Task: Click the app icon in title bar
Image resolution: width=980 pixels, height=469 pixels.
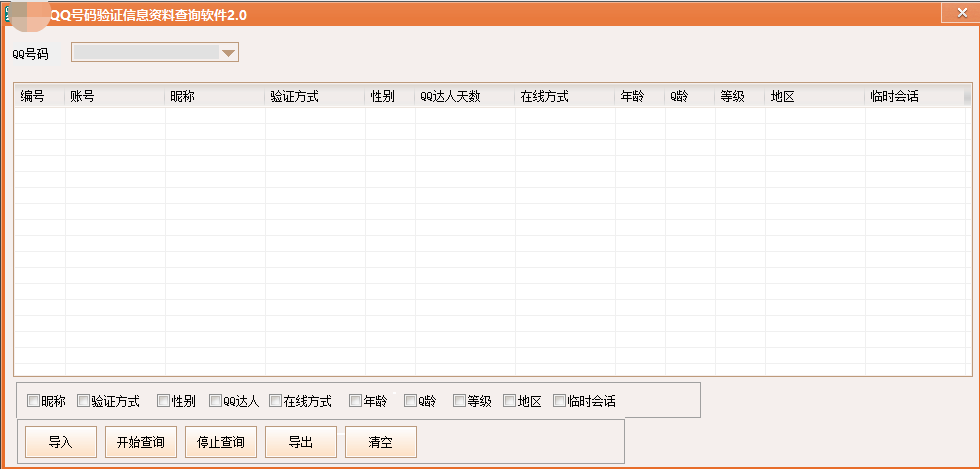Action: (x=9, y=14)
